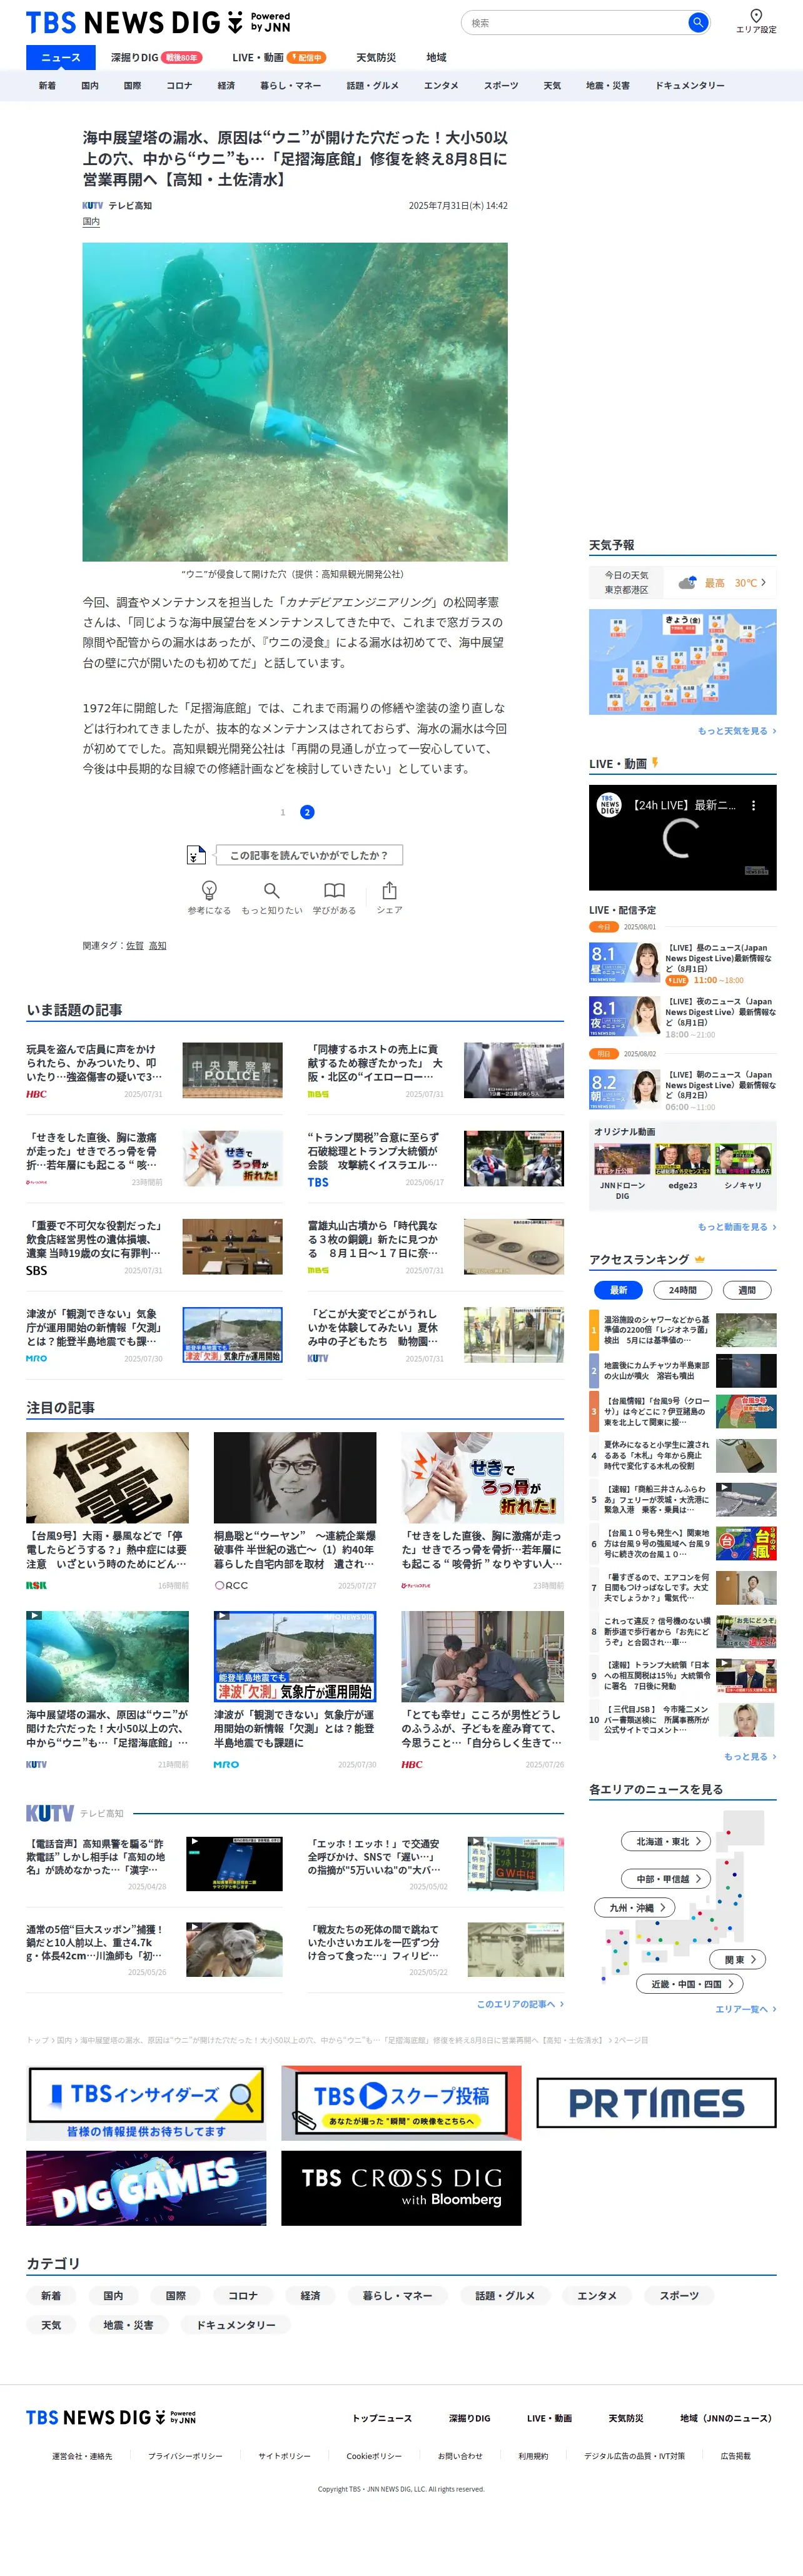Switch to the 深掘りDIG tab

point(155,58)
